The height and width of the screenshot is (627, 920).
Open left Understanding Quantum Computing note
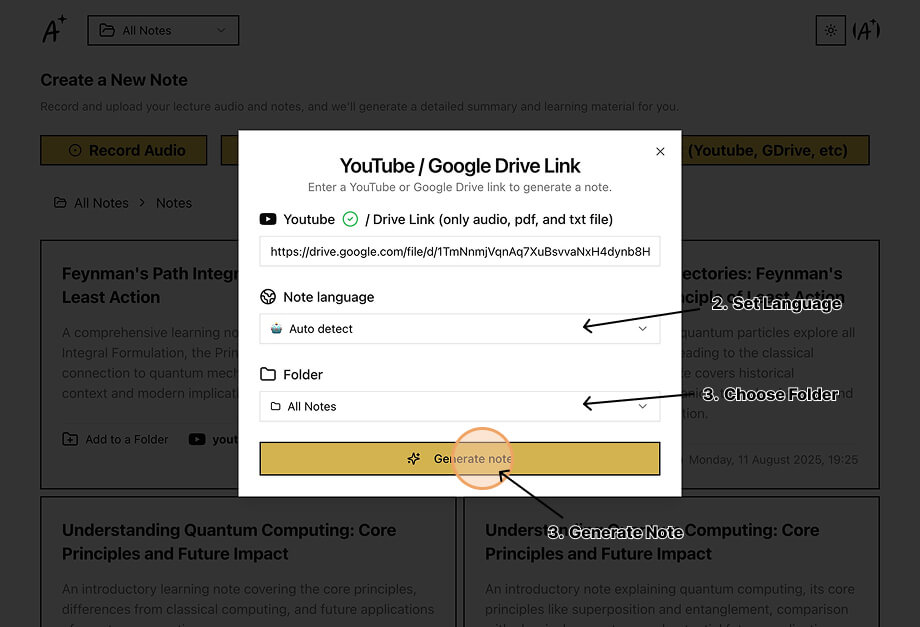229,542
